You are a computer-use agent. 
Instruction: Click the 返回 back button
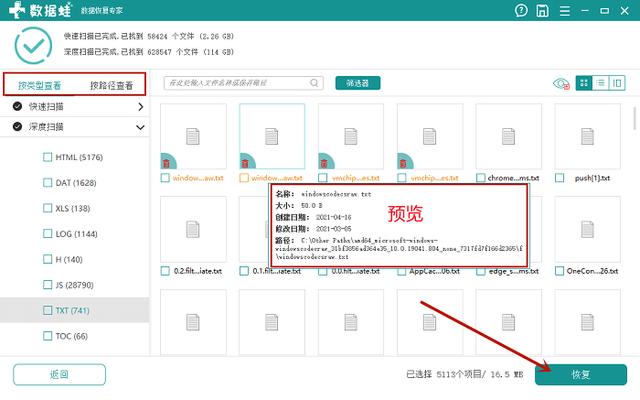[x=59, y=375]
